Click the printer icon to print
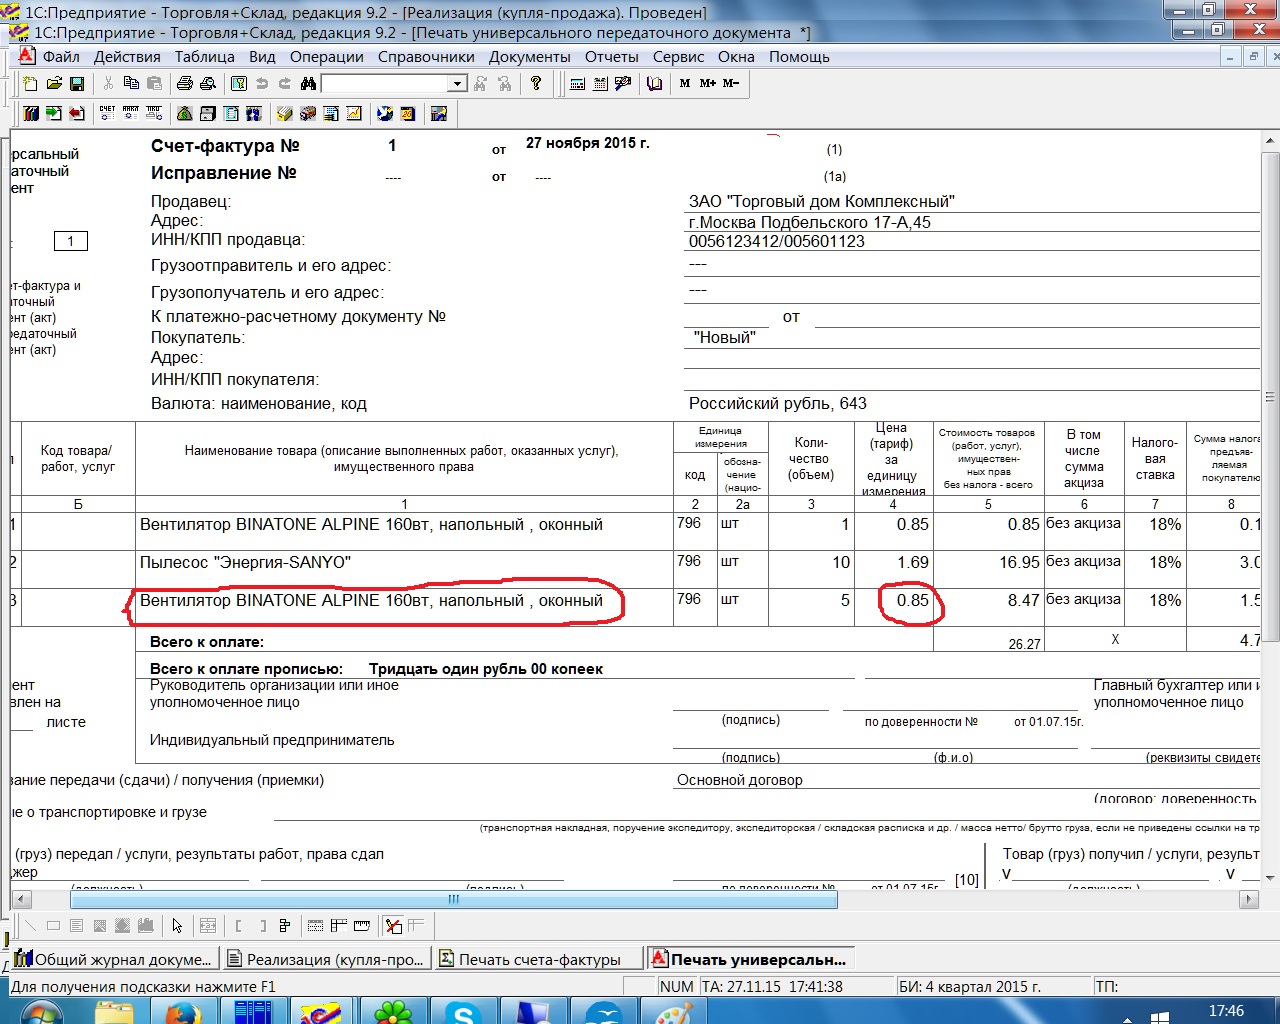The image size is (1280, 1024). (185, 84)
